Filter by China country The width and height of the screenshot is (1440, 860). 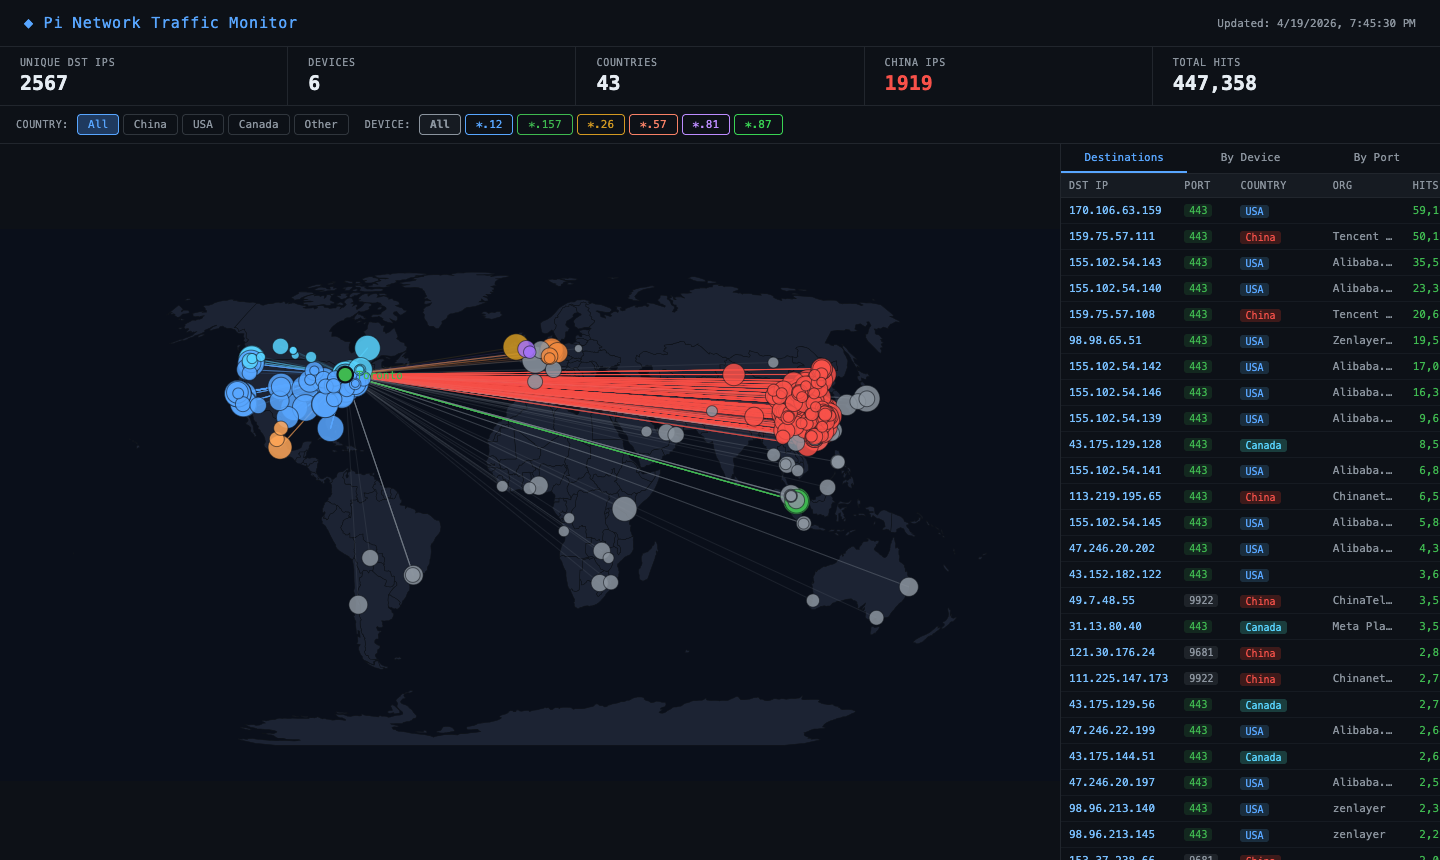150,124
